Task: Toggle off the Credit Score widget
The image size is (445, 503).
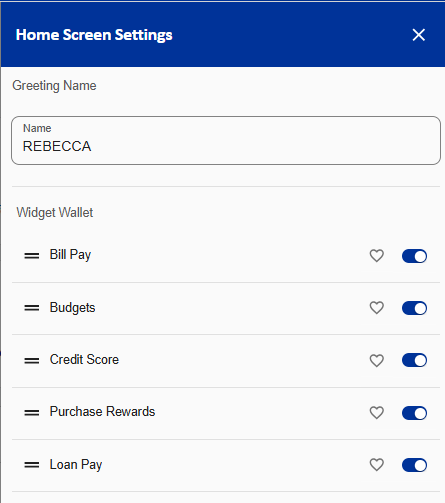Action: pos(414,360)
